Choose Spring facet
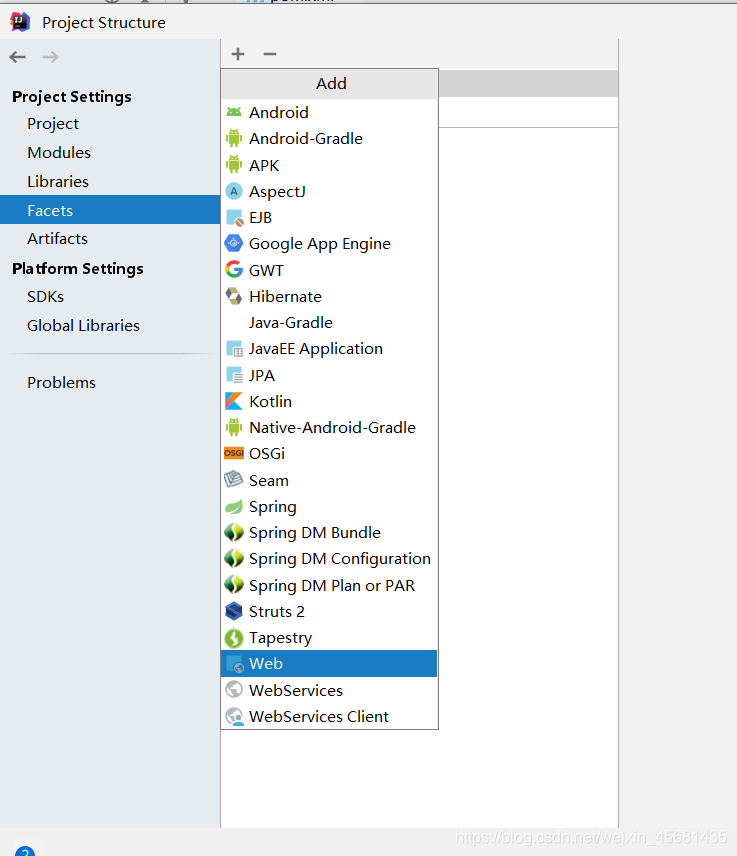 (329, 507)
